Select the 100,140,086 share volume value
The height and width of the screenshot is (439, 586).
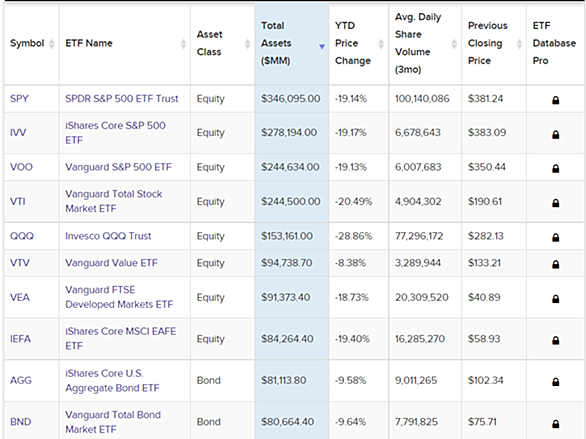(422, 99)
